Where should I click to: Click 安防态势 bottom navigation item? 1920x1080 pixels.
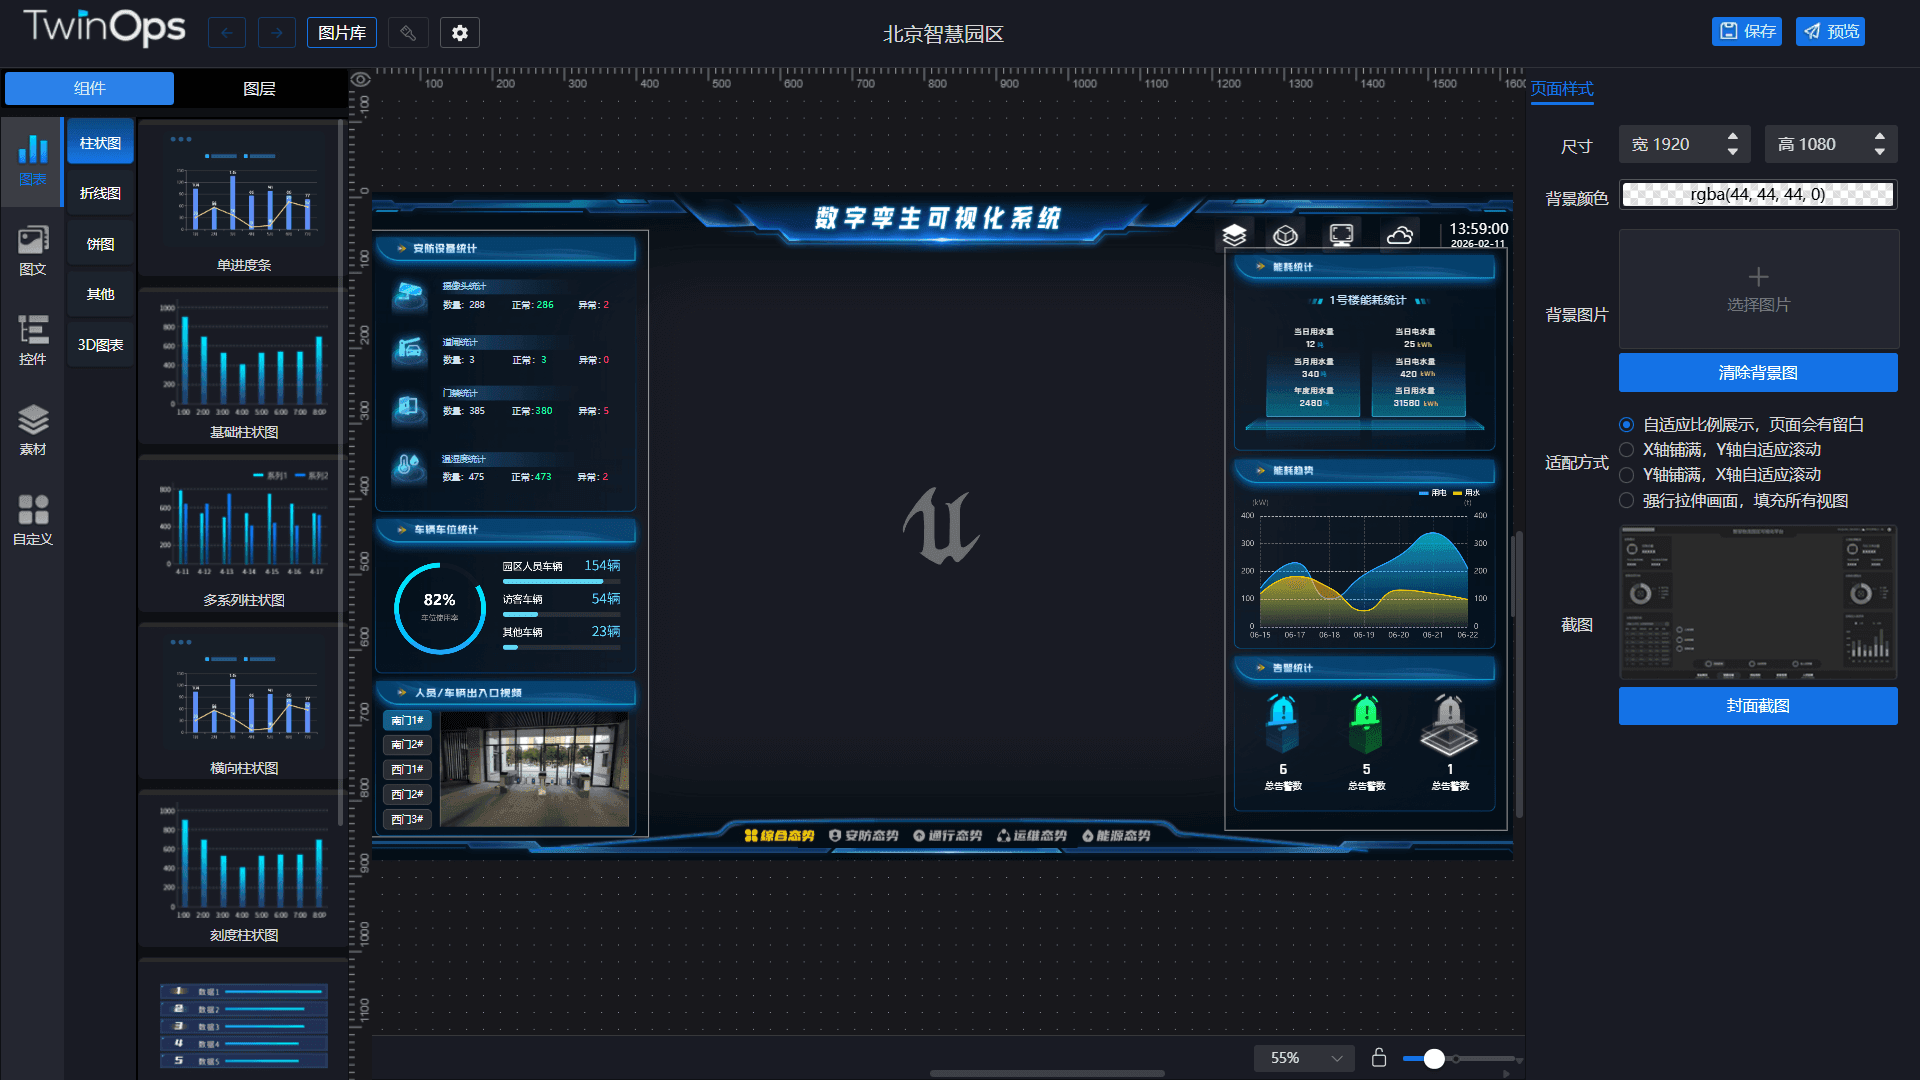pyautogui.click(x=864, y=836)
